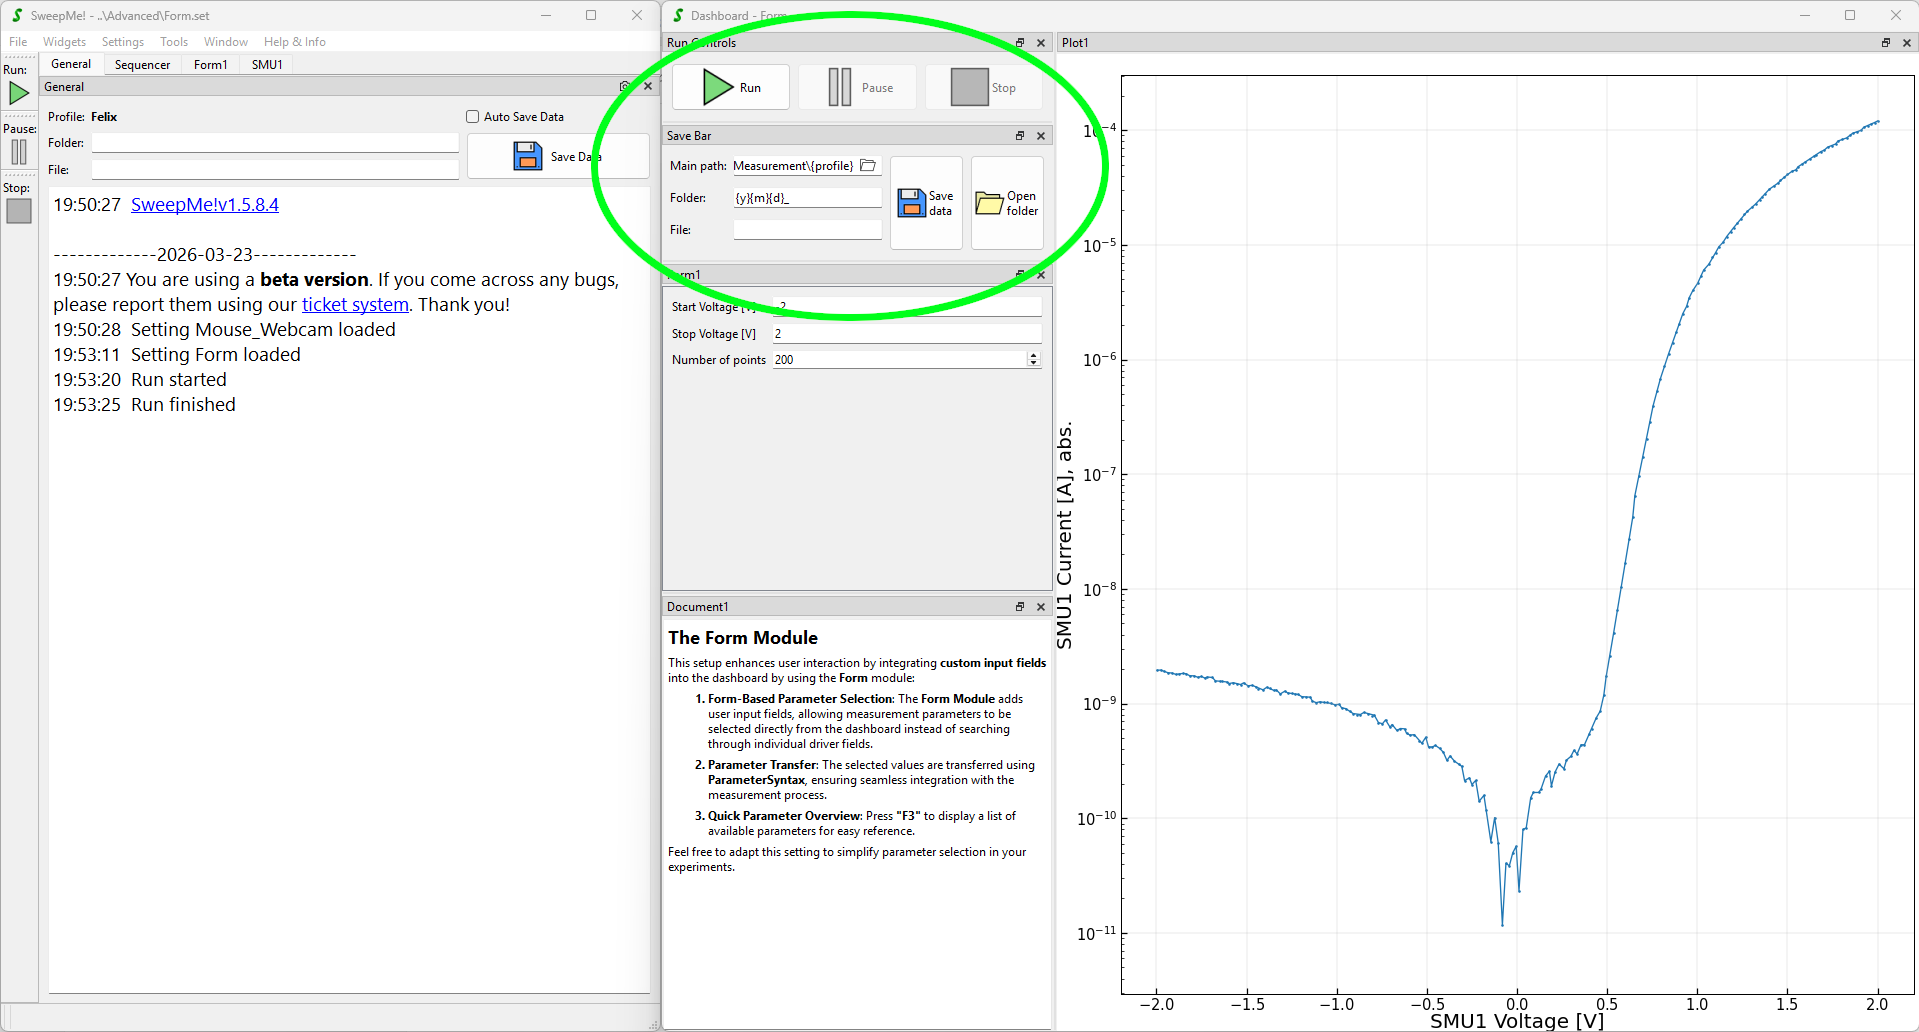Click Save data in the Save Bar
This screenshot has height=1032, width=1919.
tap(926, 203)
